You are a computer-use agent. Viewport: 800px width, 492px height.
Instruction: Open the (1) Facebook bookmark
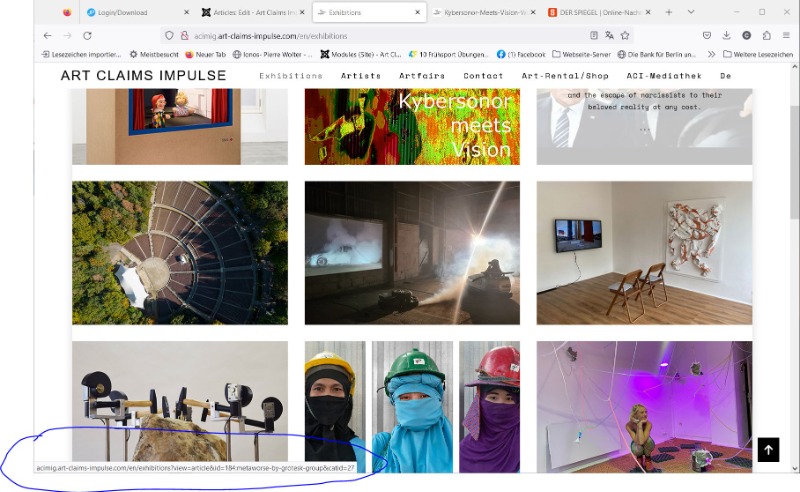pyautogui.click(x=521, y=54)
